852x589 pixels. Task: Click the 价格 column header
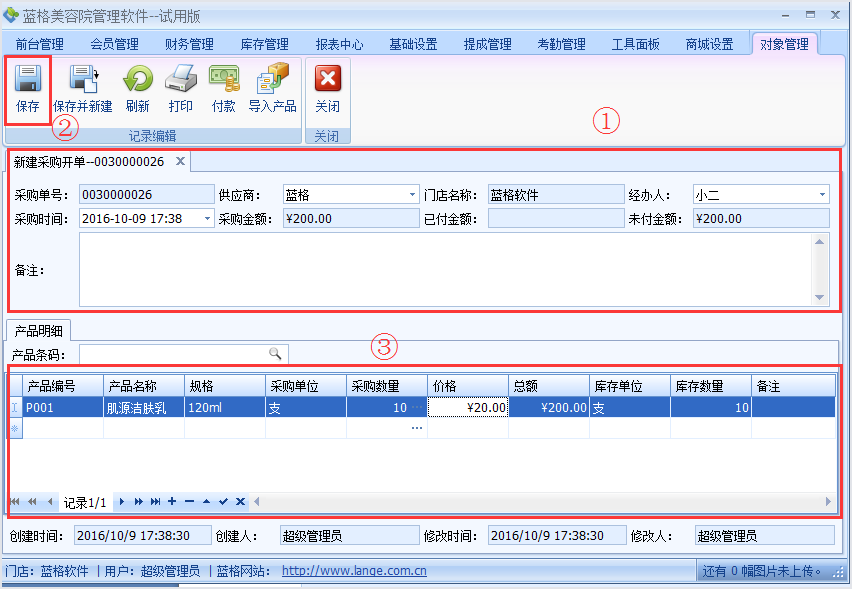(468, 386)
